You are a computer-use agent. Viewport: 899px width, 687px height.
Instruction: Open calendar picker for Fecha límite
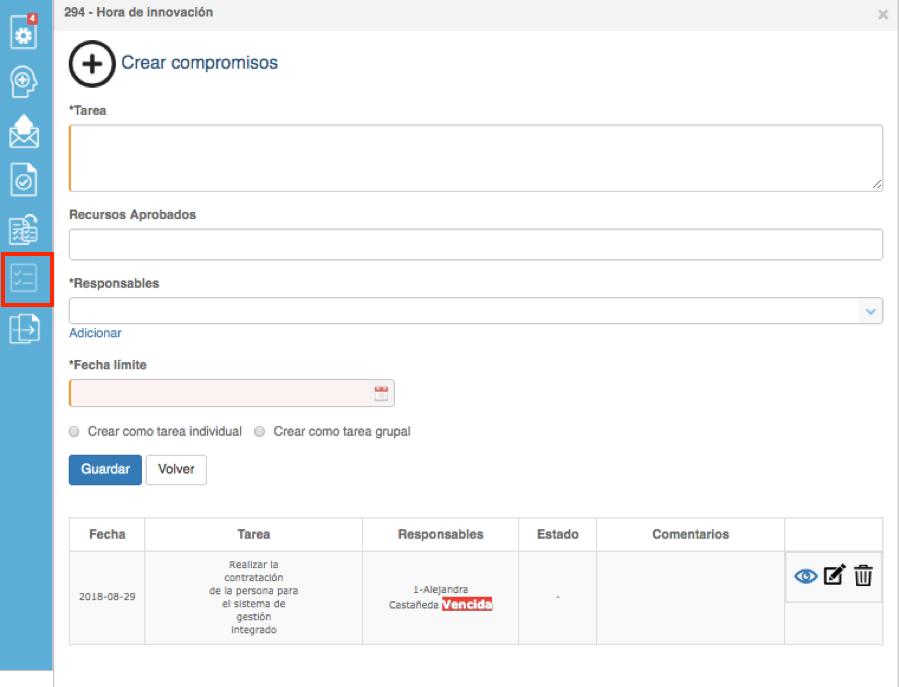[x=381, y=393]
